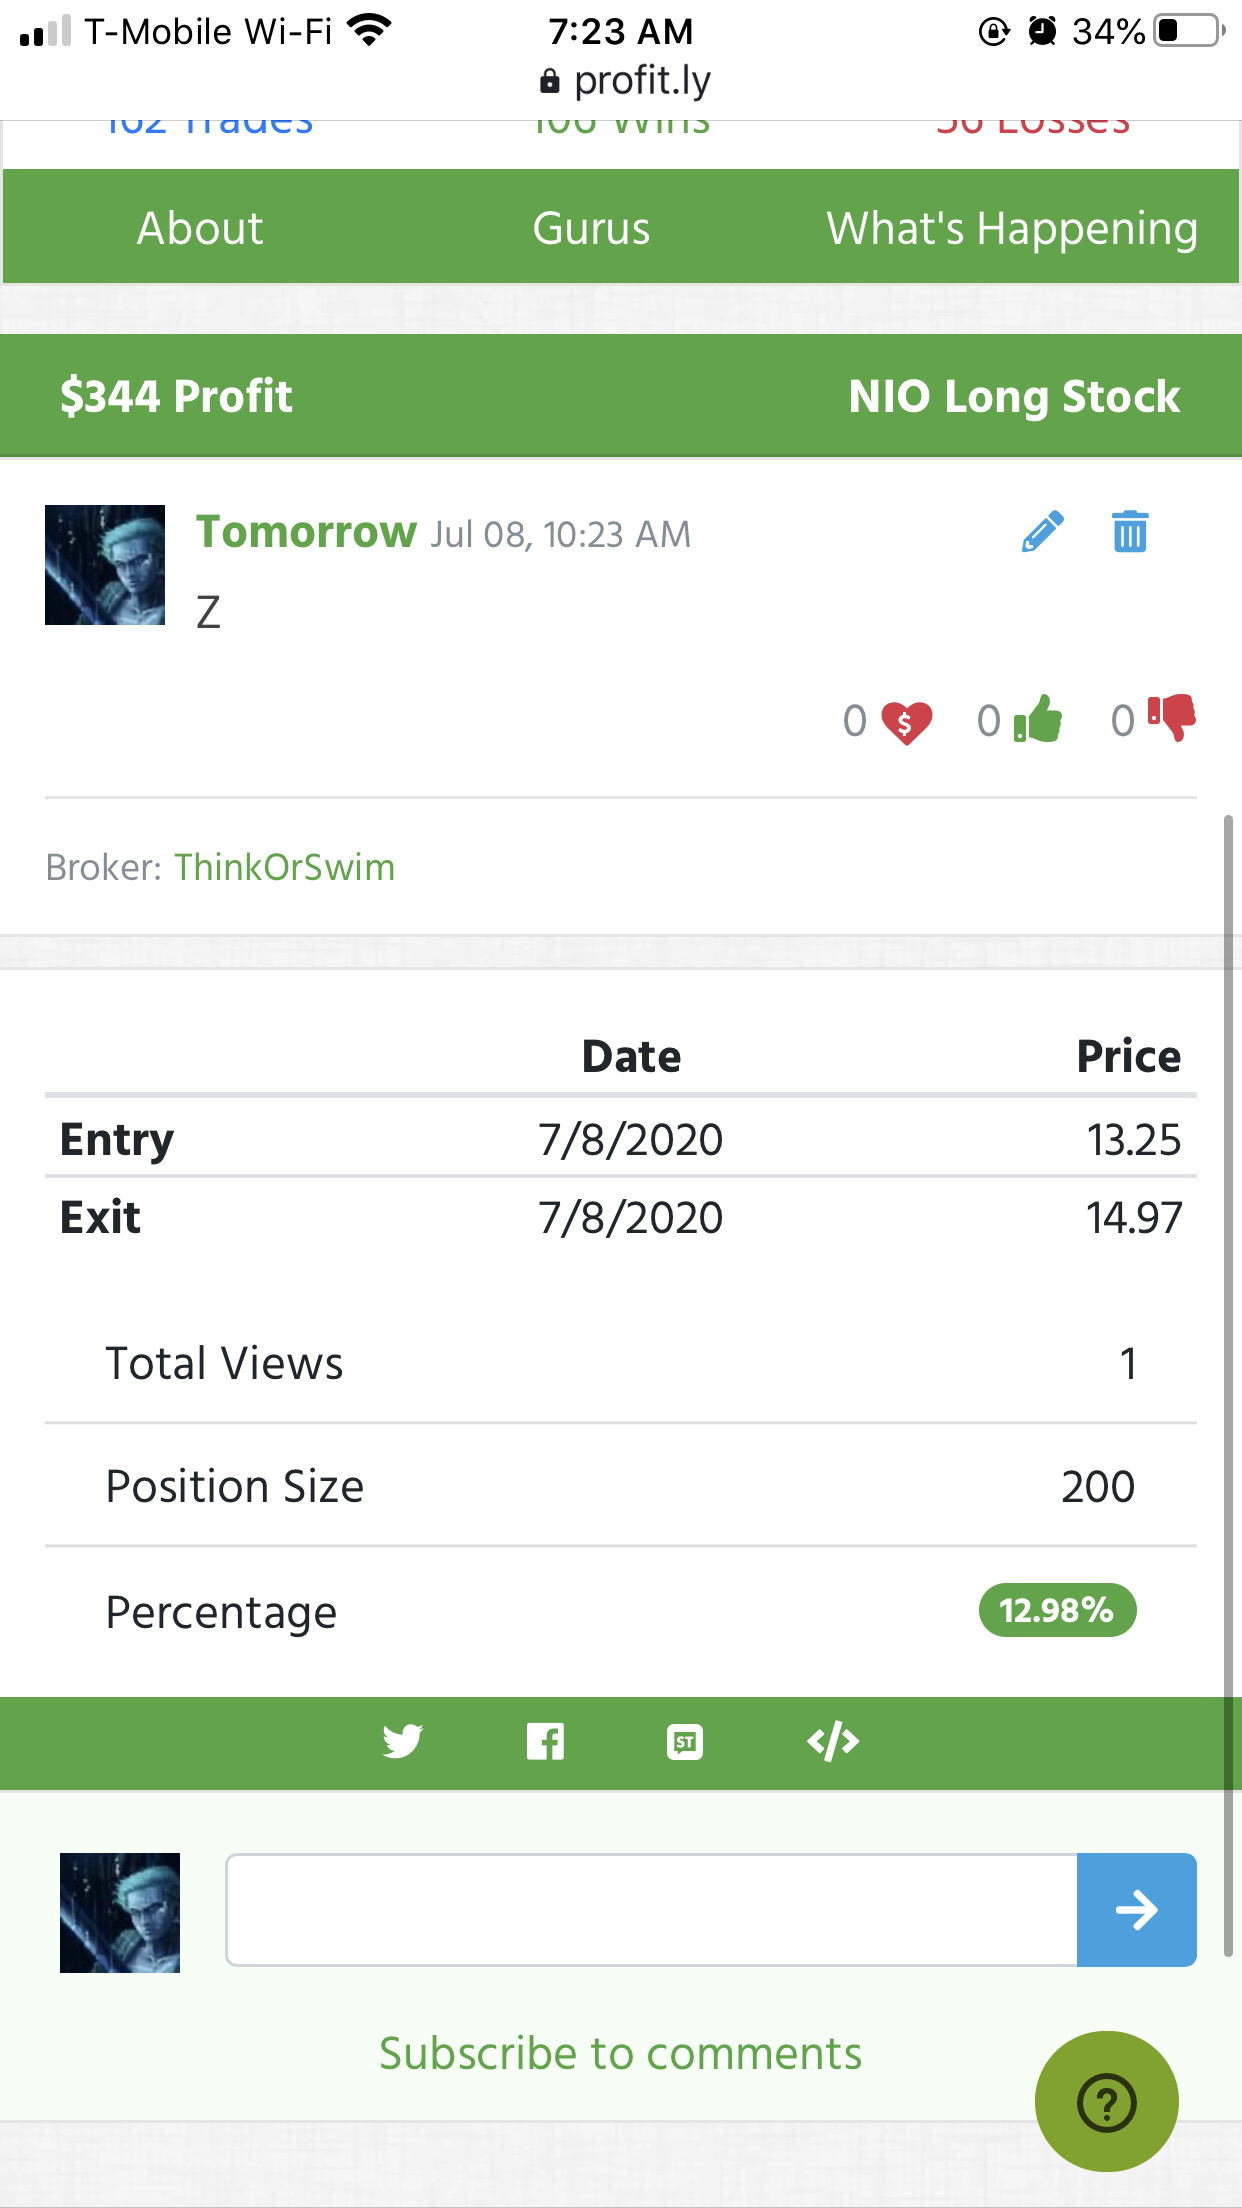The image size is (1242, 2208).
Task: Open the What's Happening tab
Action: point(1012,229)
